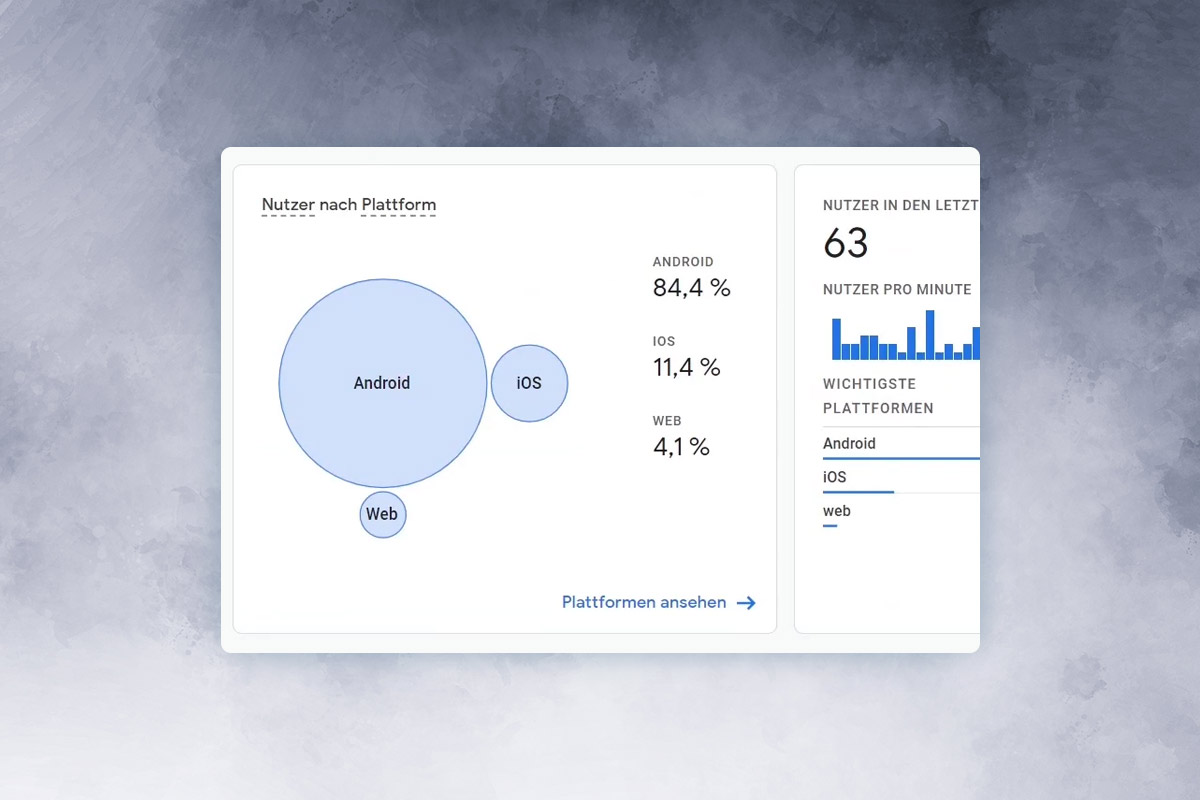The height and width of the screenshot is (800, 1200).
Task: Click the realtime user count 63
Action: point(846,243)
